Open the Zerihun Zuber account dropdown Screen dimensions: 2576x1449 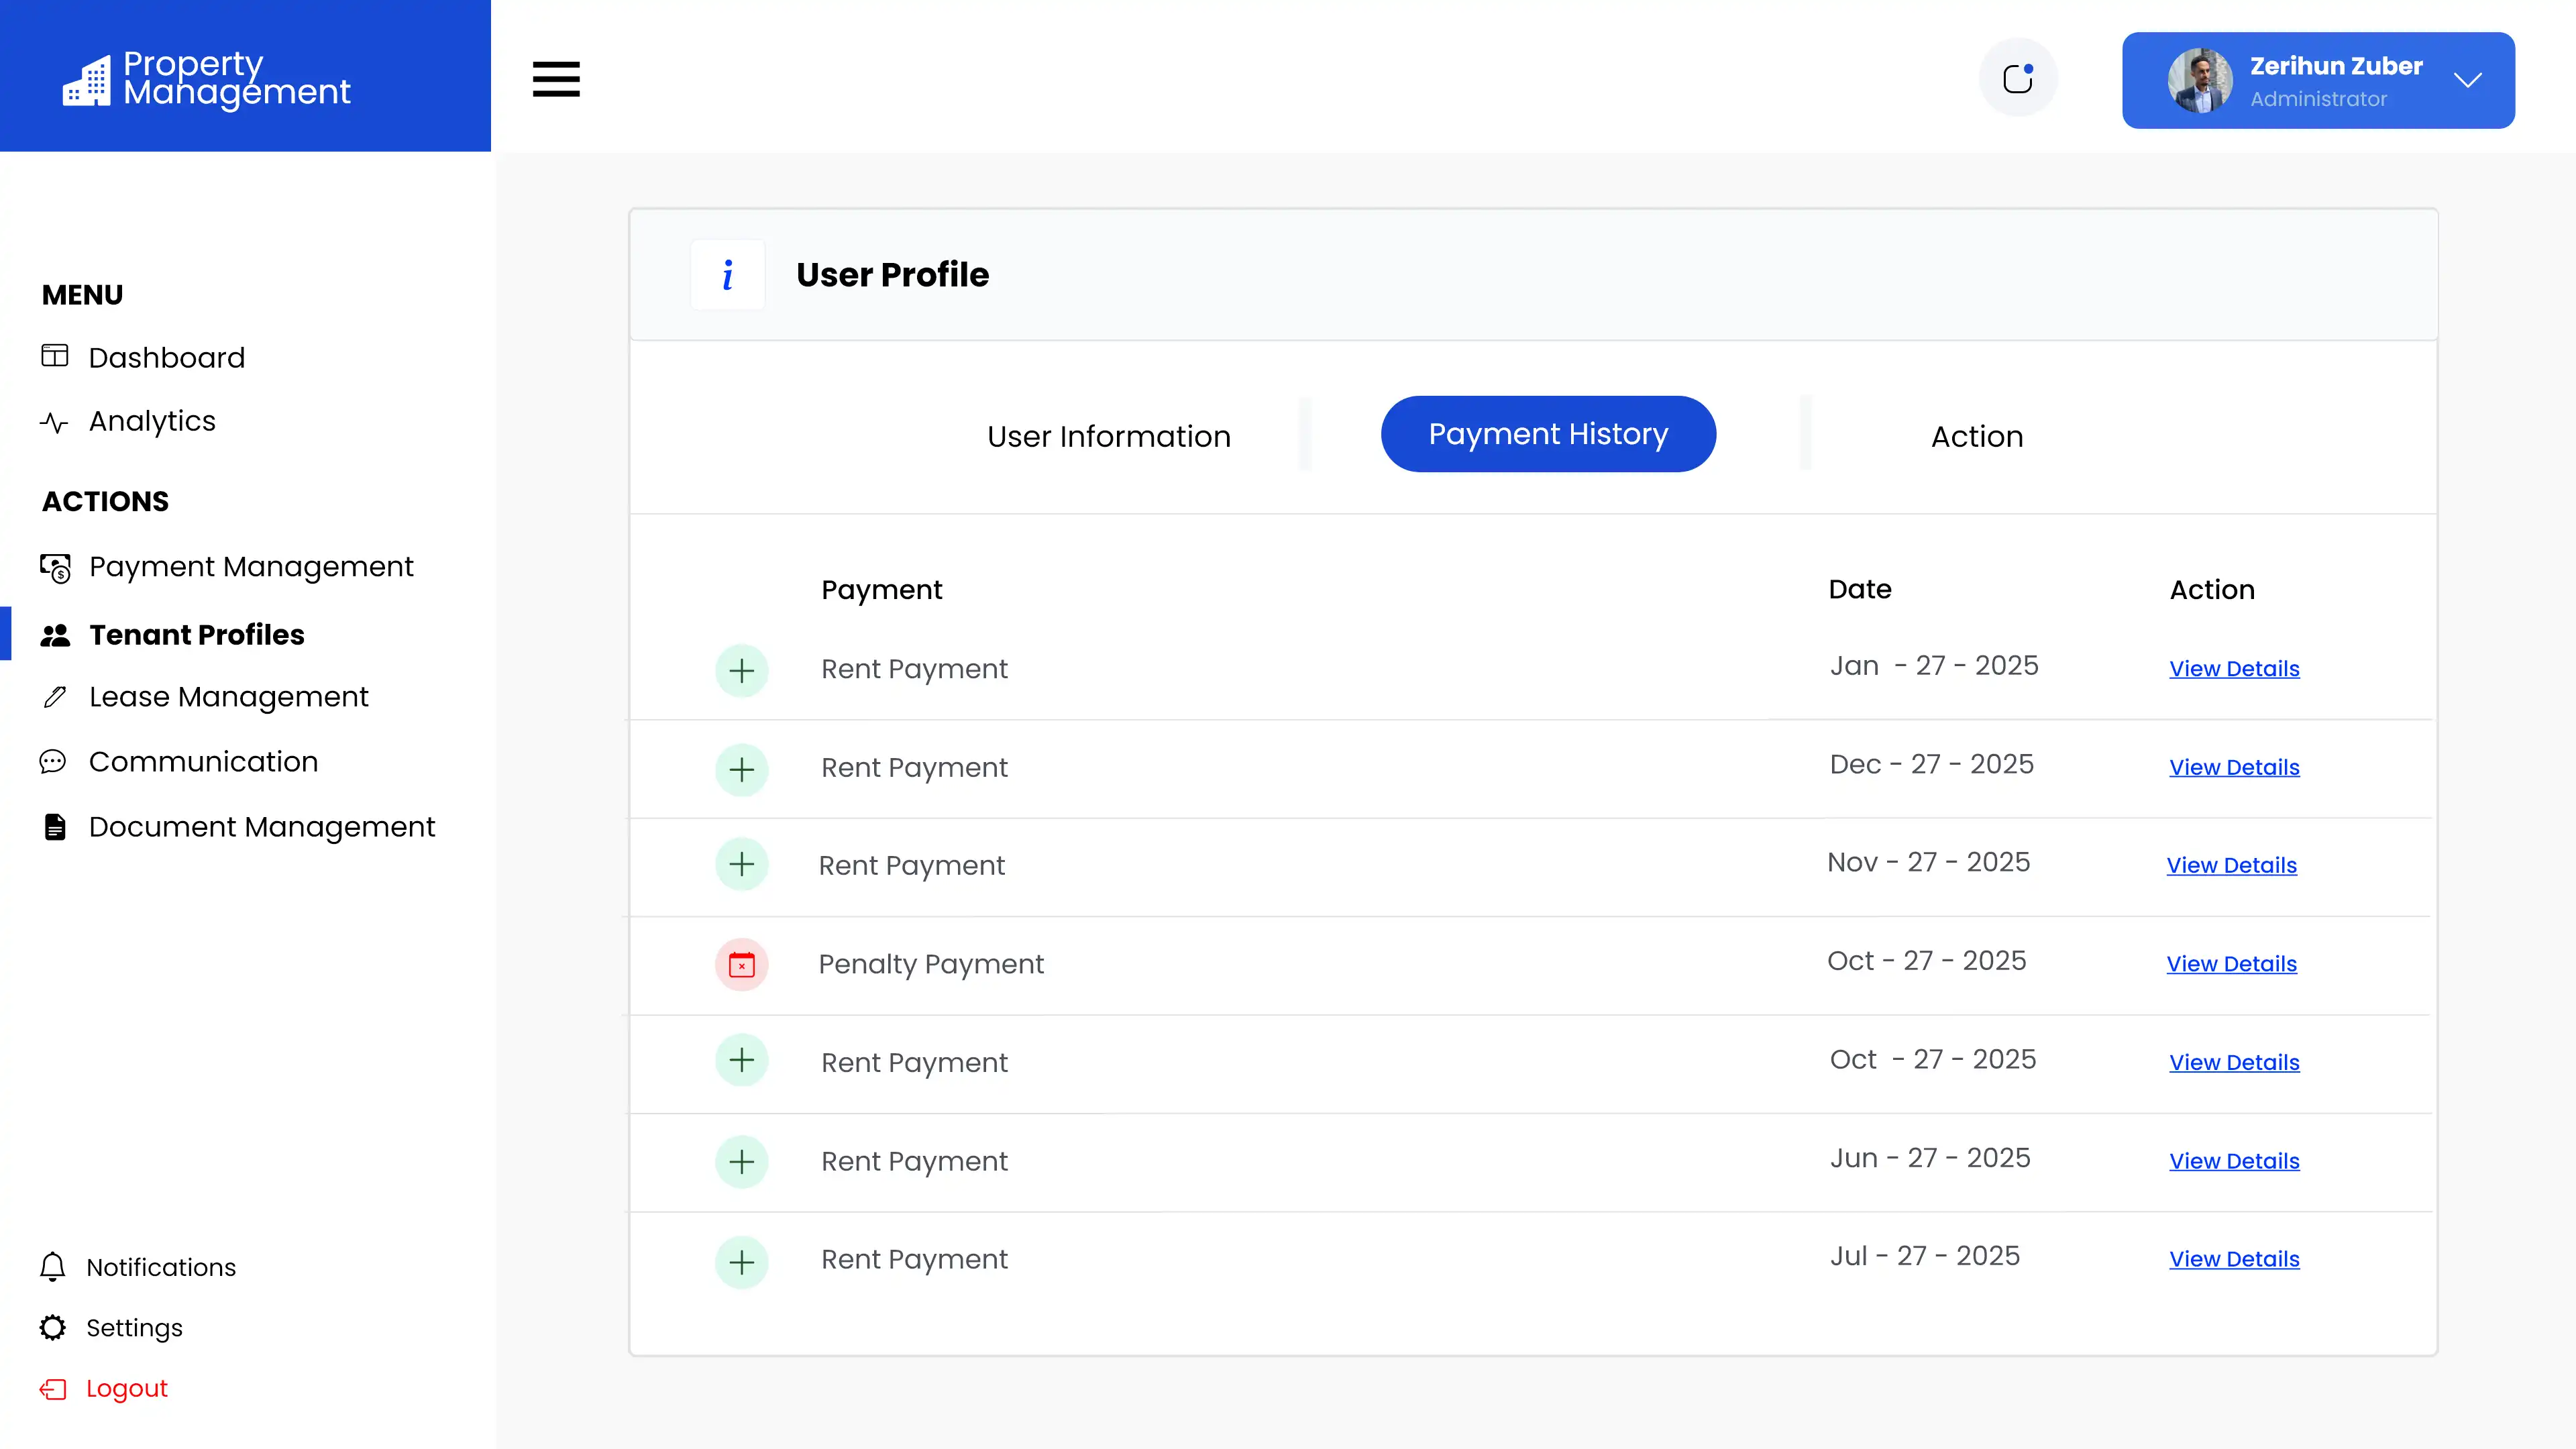point(2467,80)
